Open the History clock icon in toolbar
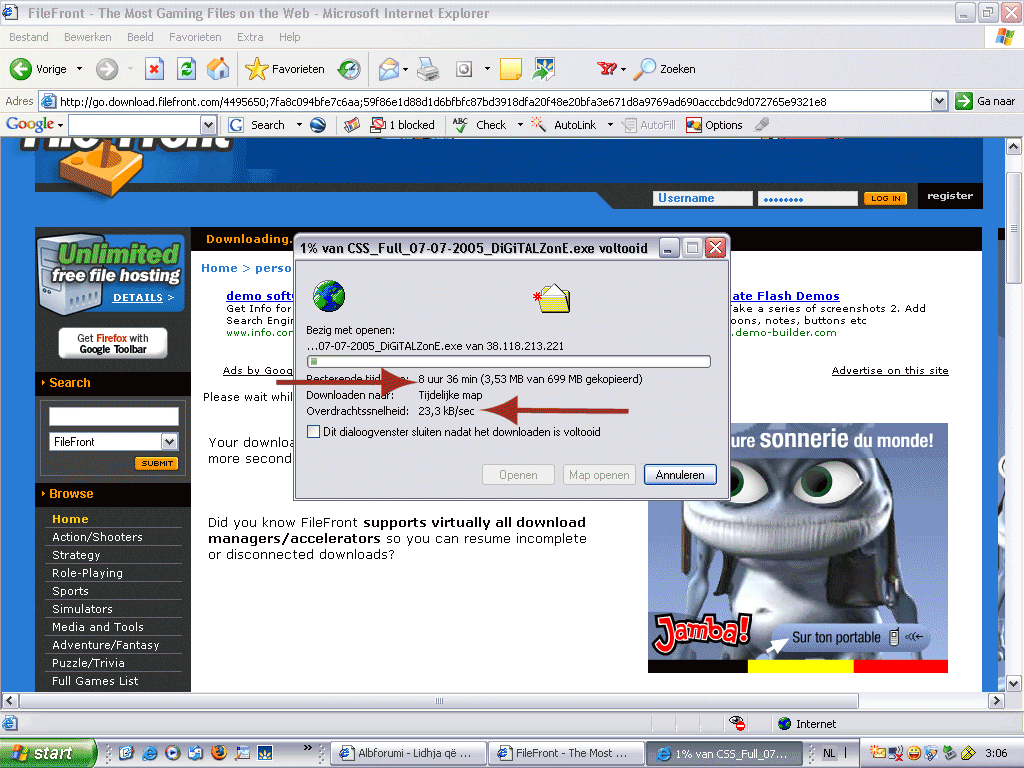Viewport: 1024px width, 768px height. 349,69
